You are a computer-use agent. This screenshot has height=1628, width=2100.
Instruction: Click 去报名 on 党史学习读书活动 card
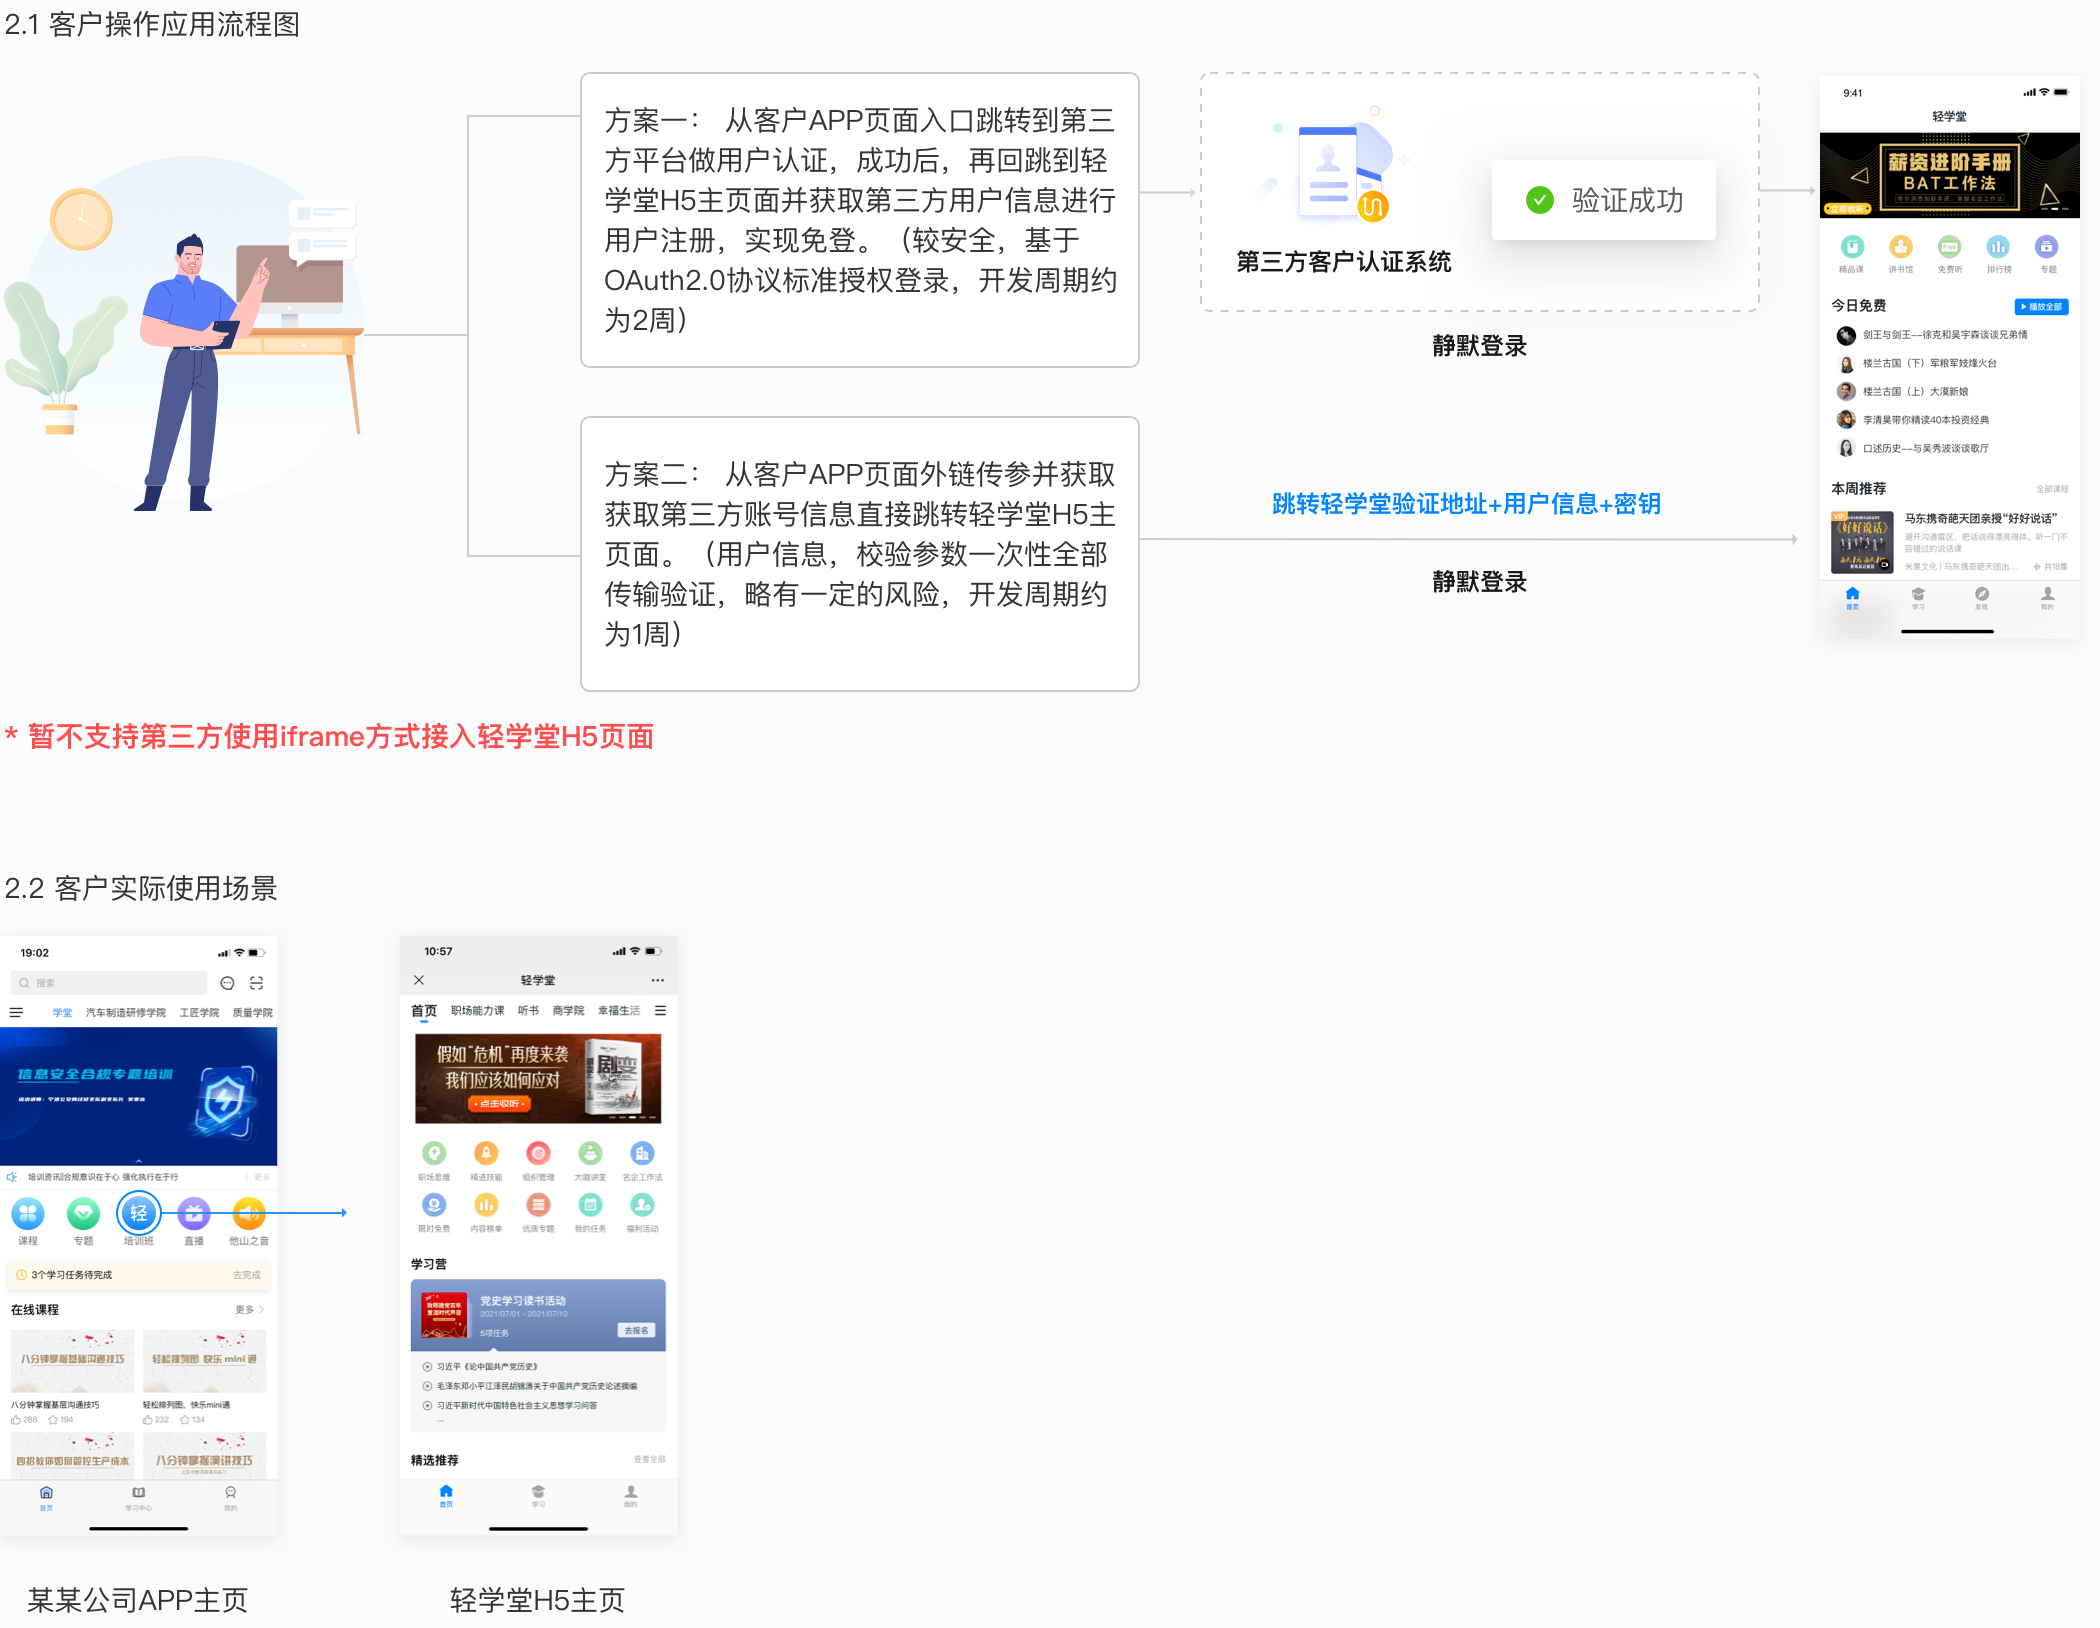(x=636, y=1330)
